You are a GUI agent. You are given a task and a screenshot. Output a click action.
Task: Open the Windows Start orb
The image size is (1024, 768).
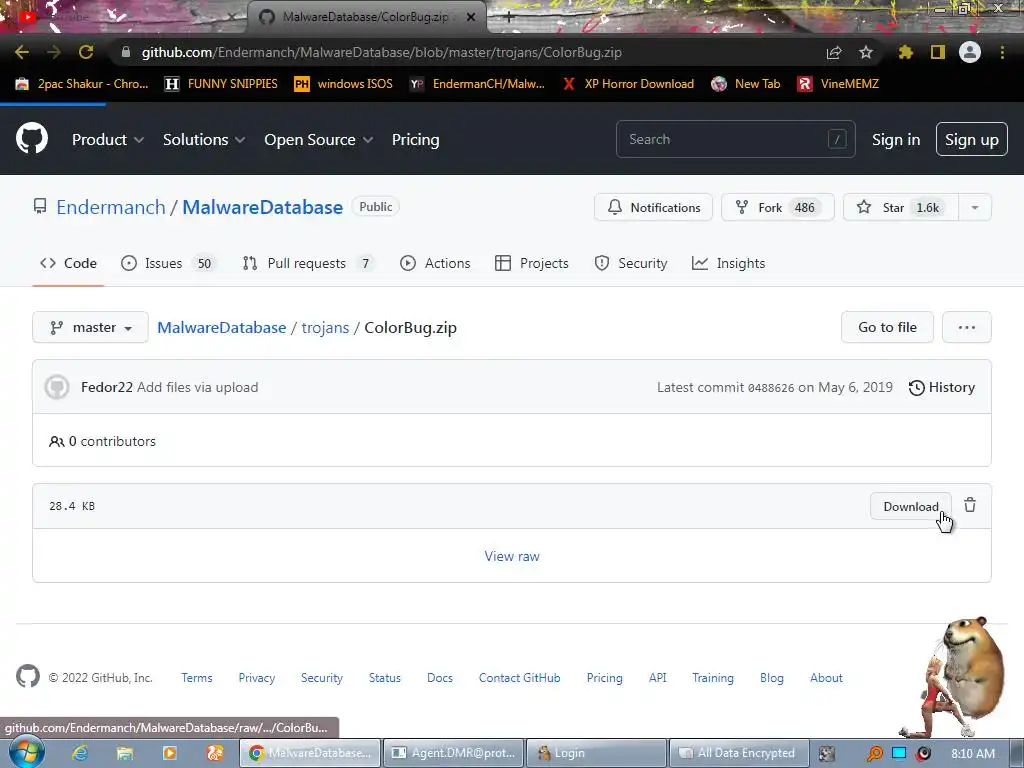(27, 752)
